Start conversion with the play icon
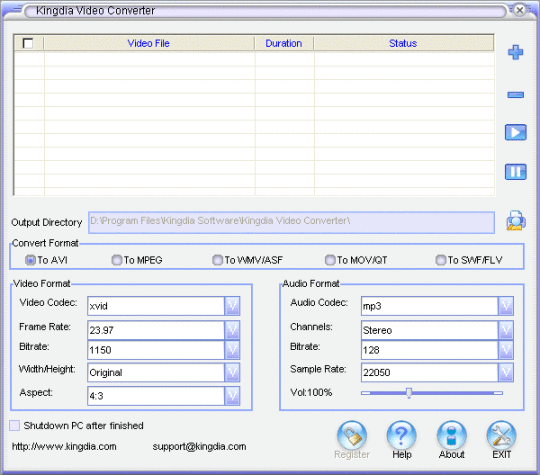Viewport: 540px width, 475px height. coord(516,132)
